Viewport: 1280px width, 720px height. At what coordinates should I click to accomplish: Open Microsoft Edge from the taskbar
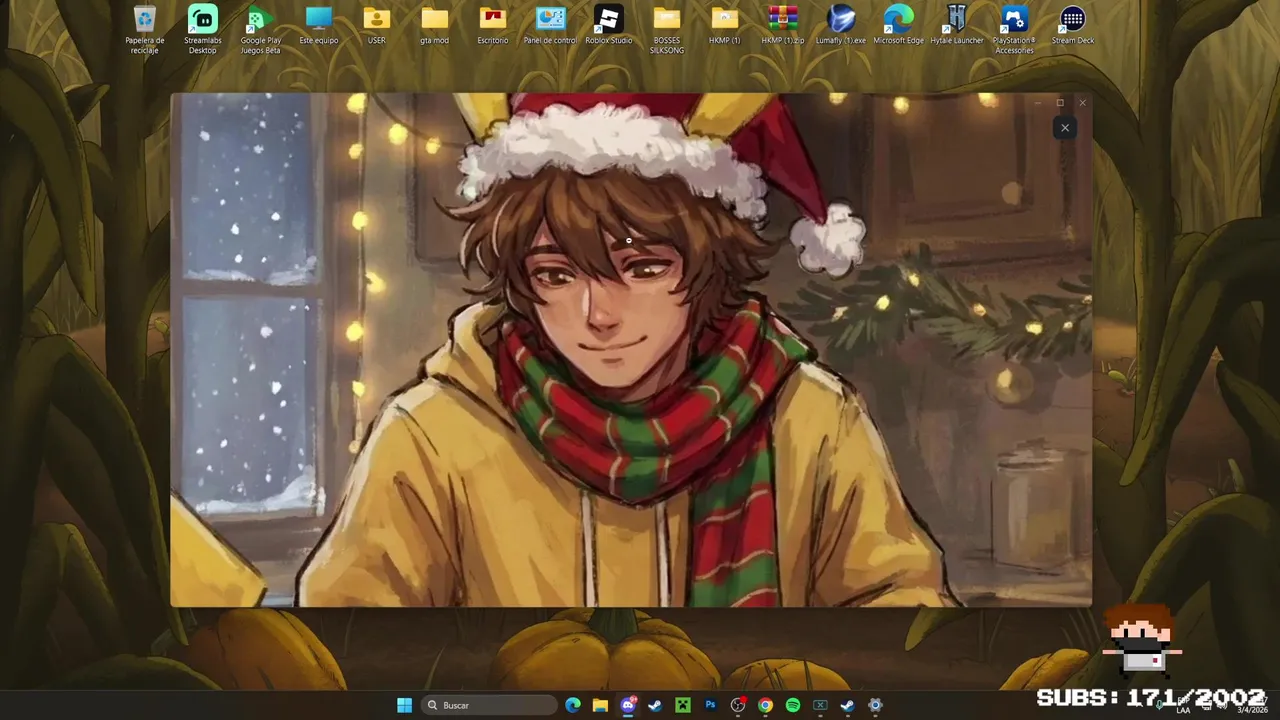tap(573, 705)
